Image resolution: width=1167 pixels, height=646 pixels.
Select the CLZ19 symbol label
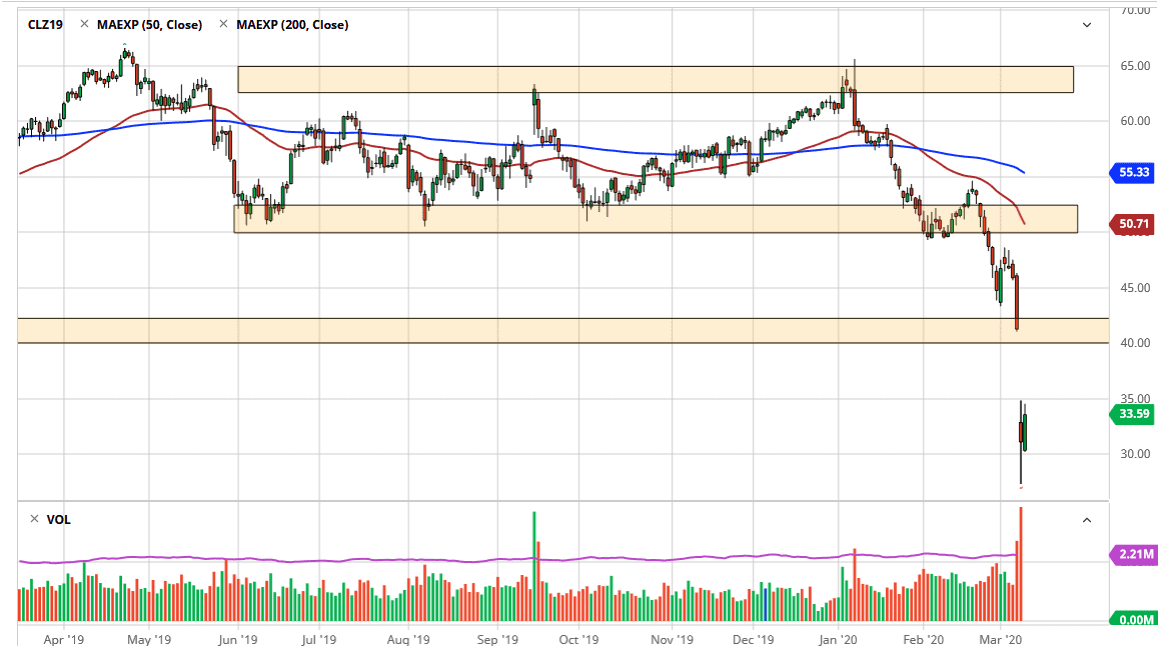45,25
